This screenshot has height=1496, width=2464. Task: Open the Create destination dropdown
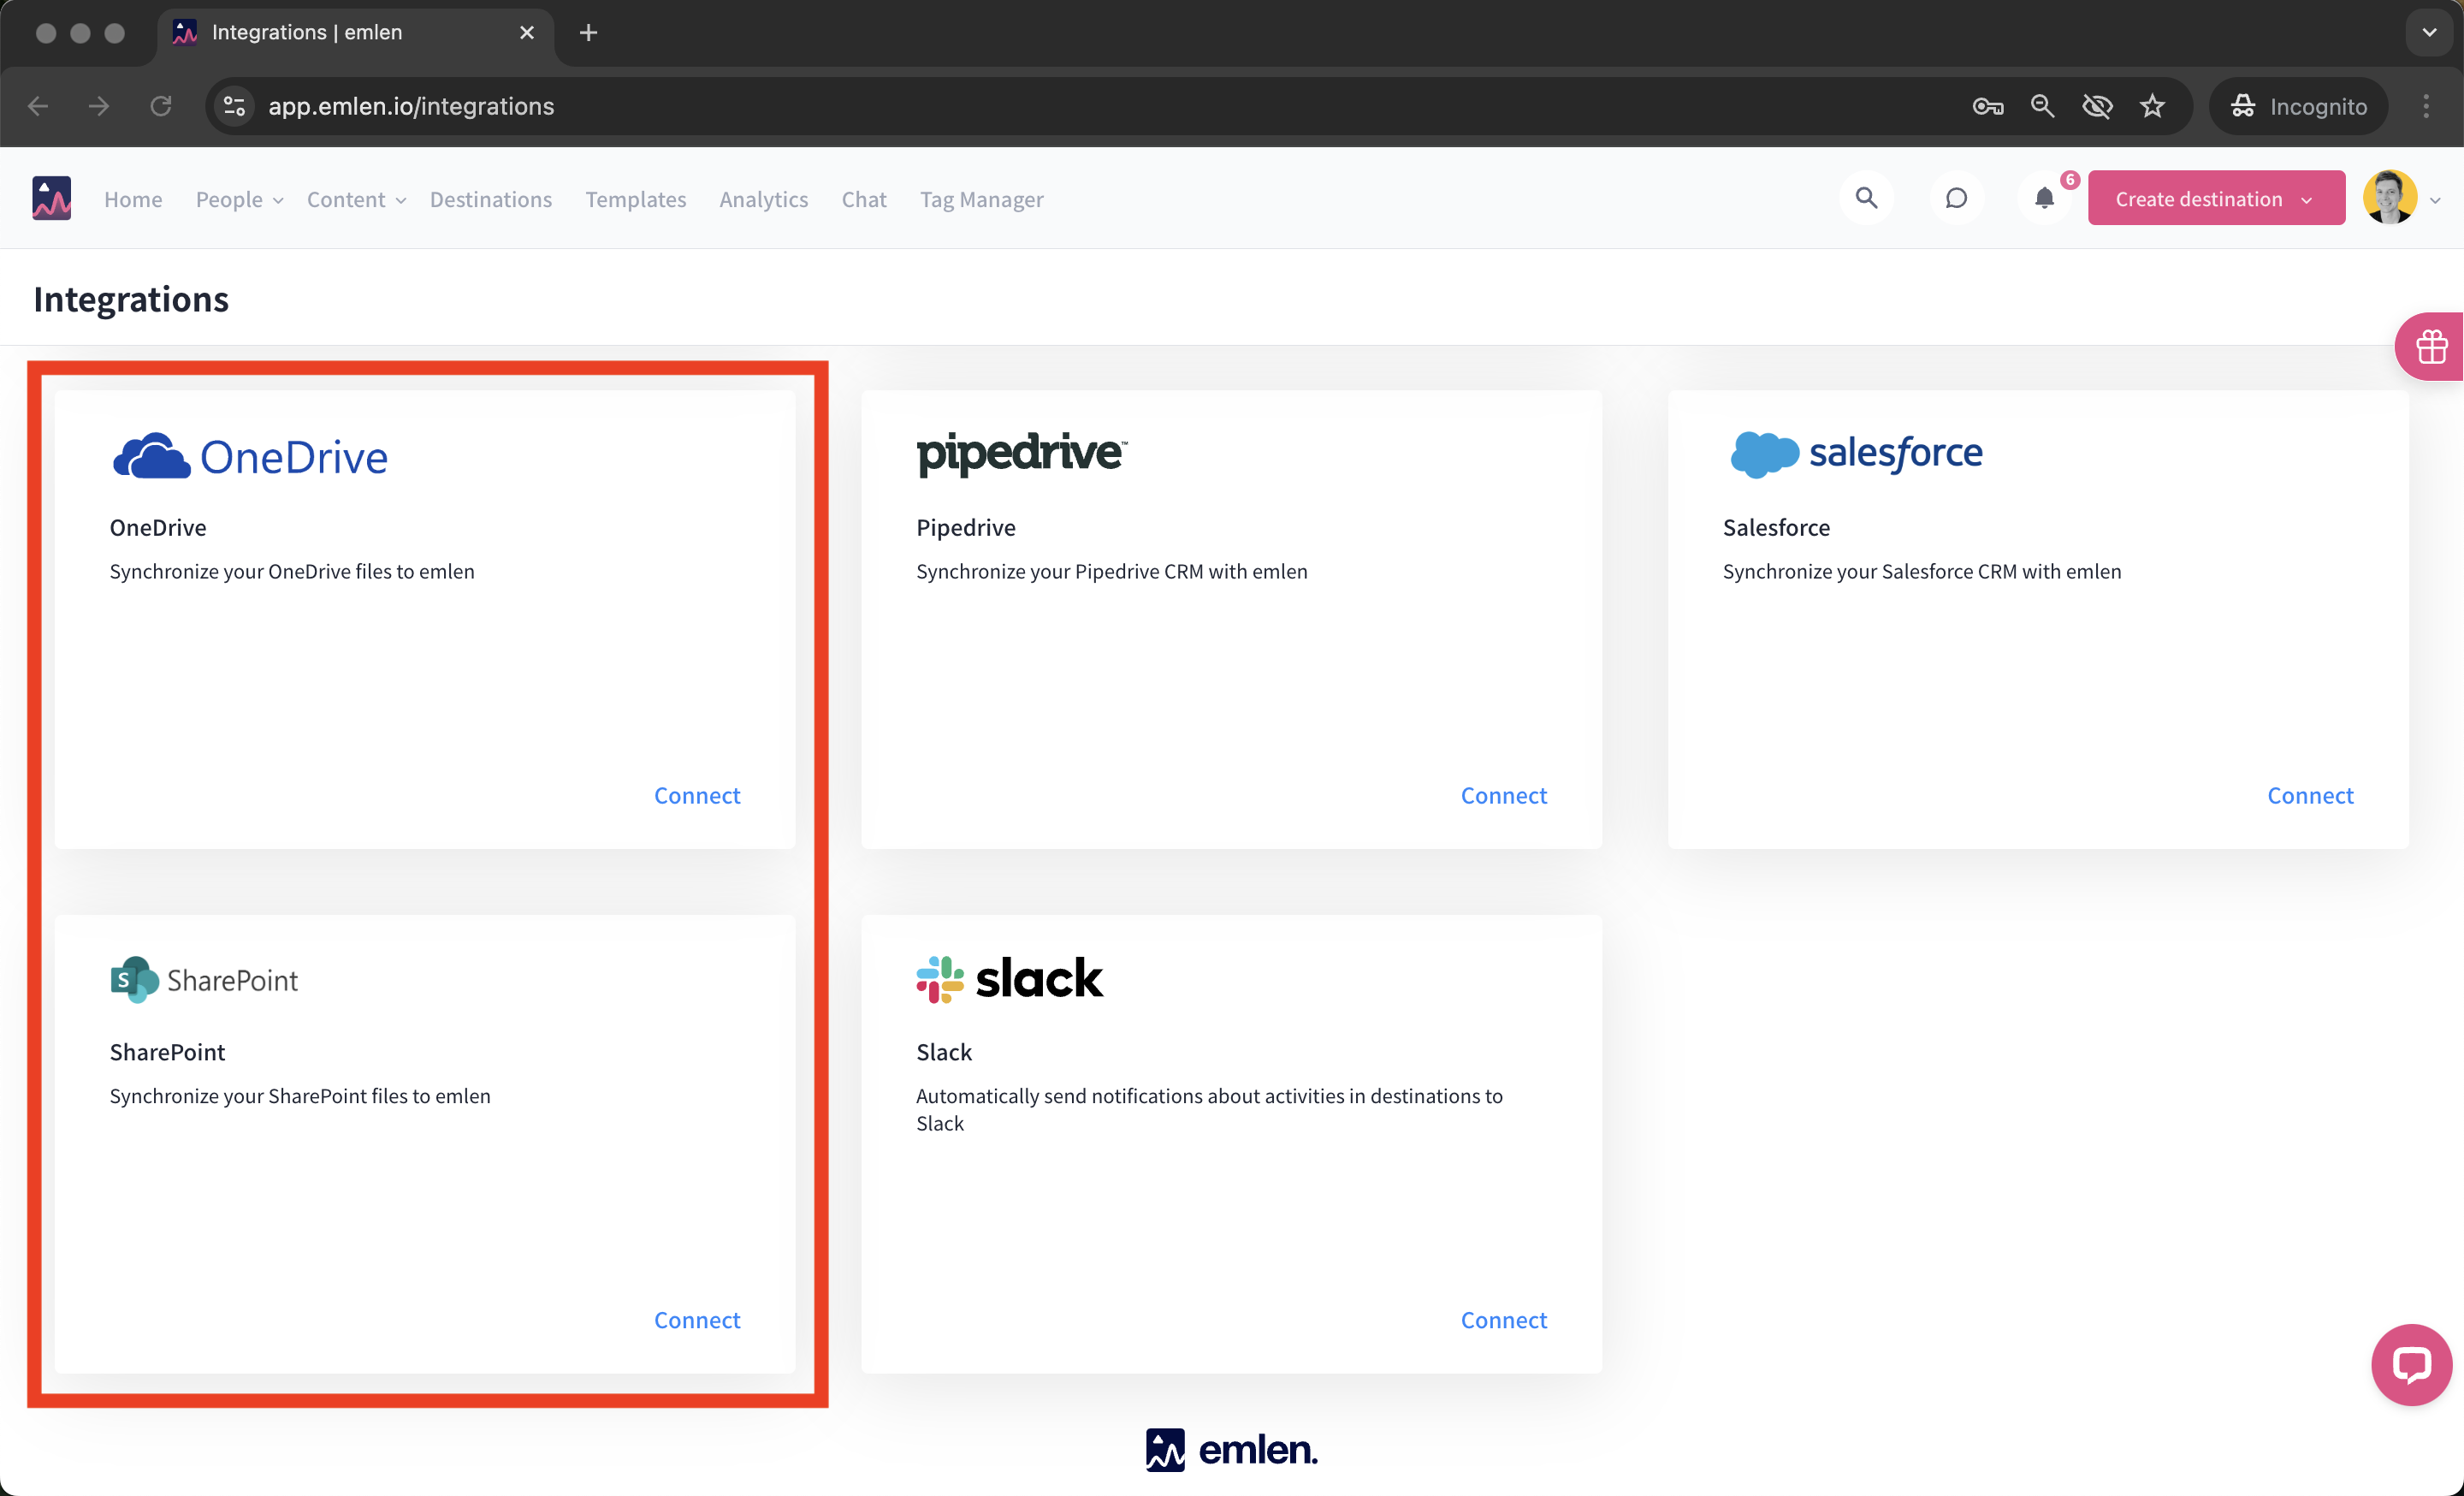[2215, 198]
